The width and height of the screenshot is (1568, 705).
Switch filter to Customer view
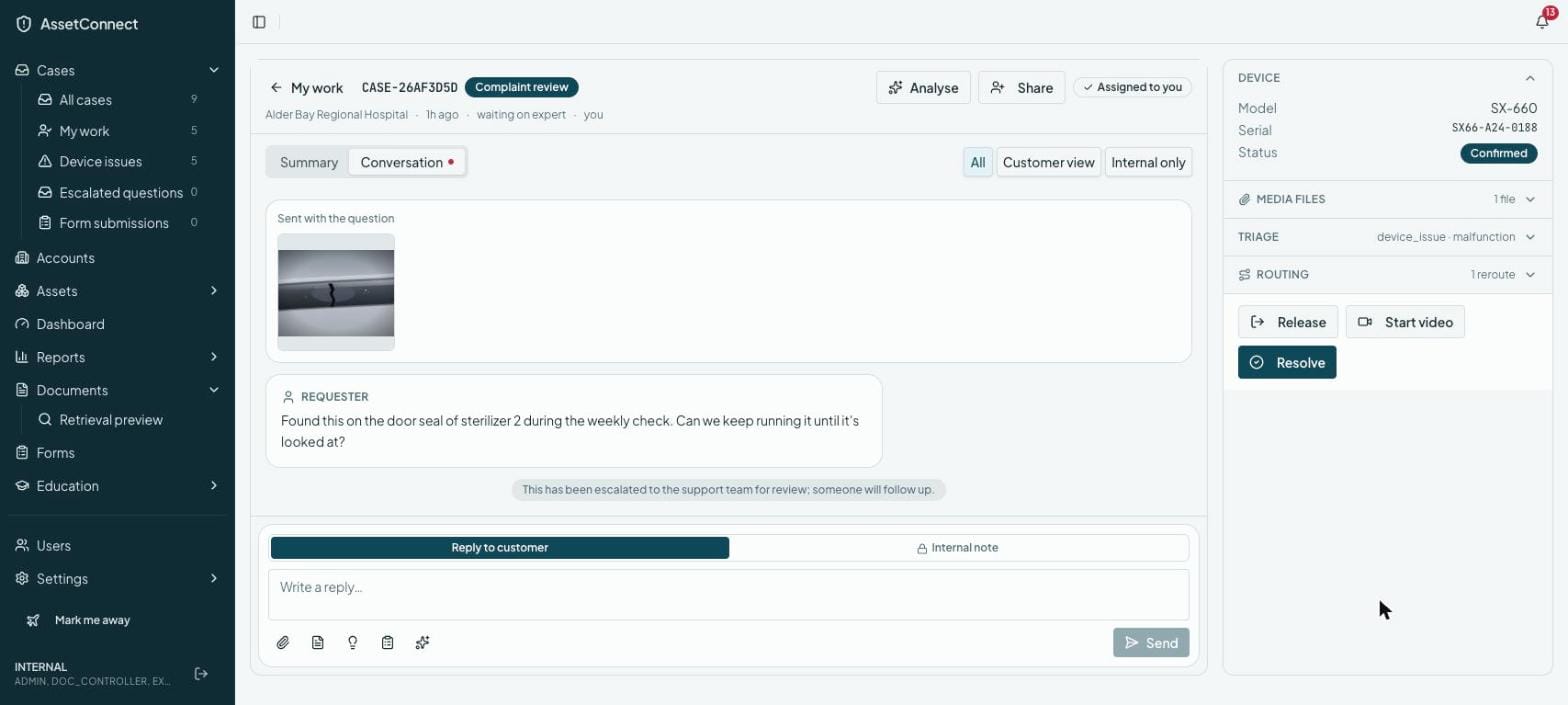[1048, 162]
